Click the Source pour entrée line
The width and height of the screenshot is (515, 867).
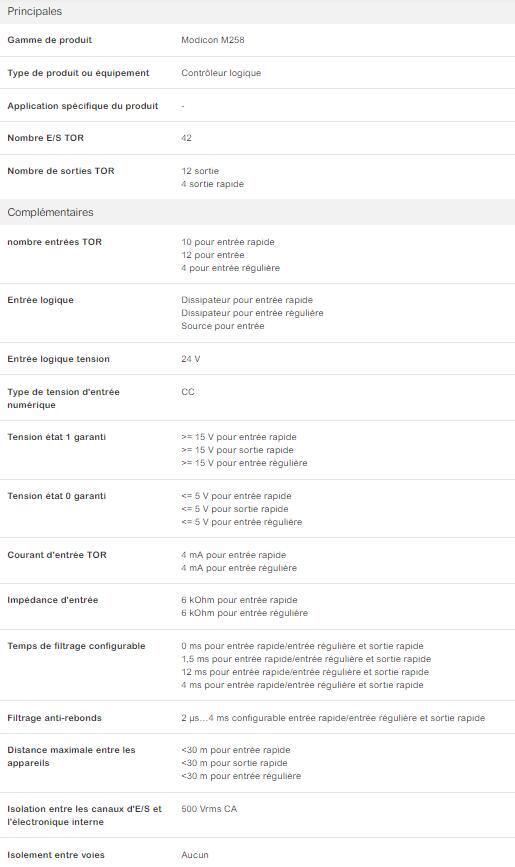pyautogui.click(x=222, y=326)
